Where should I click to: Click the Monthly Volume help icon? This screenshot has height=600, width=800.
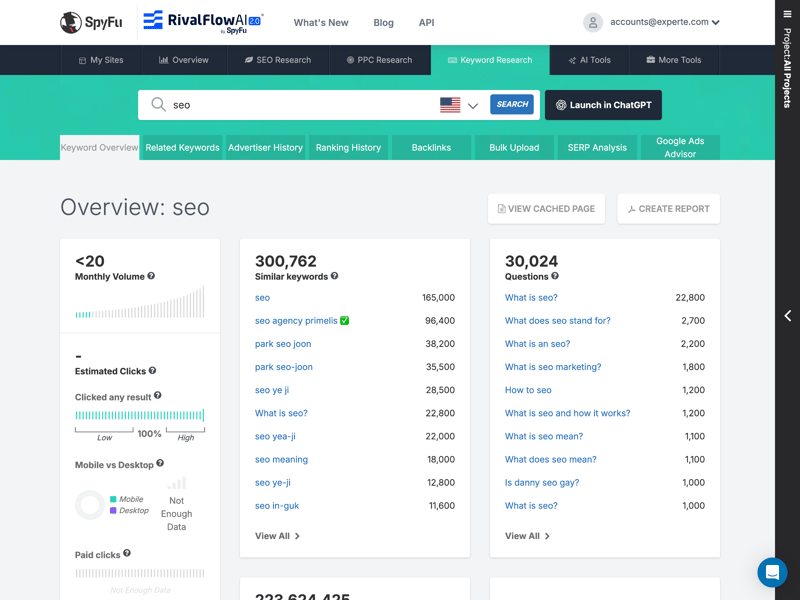coord(152,276)
